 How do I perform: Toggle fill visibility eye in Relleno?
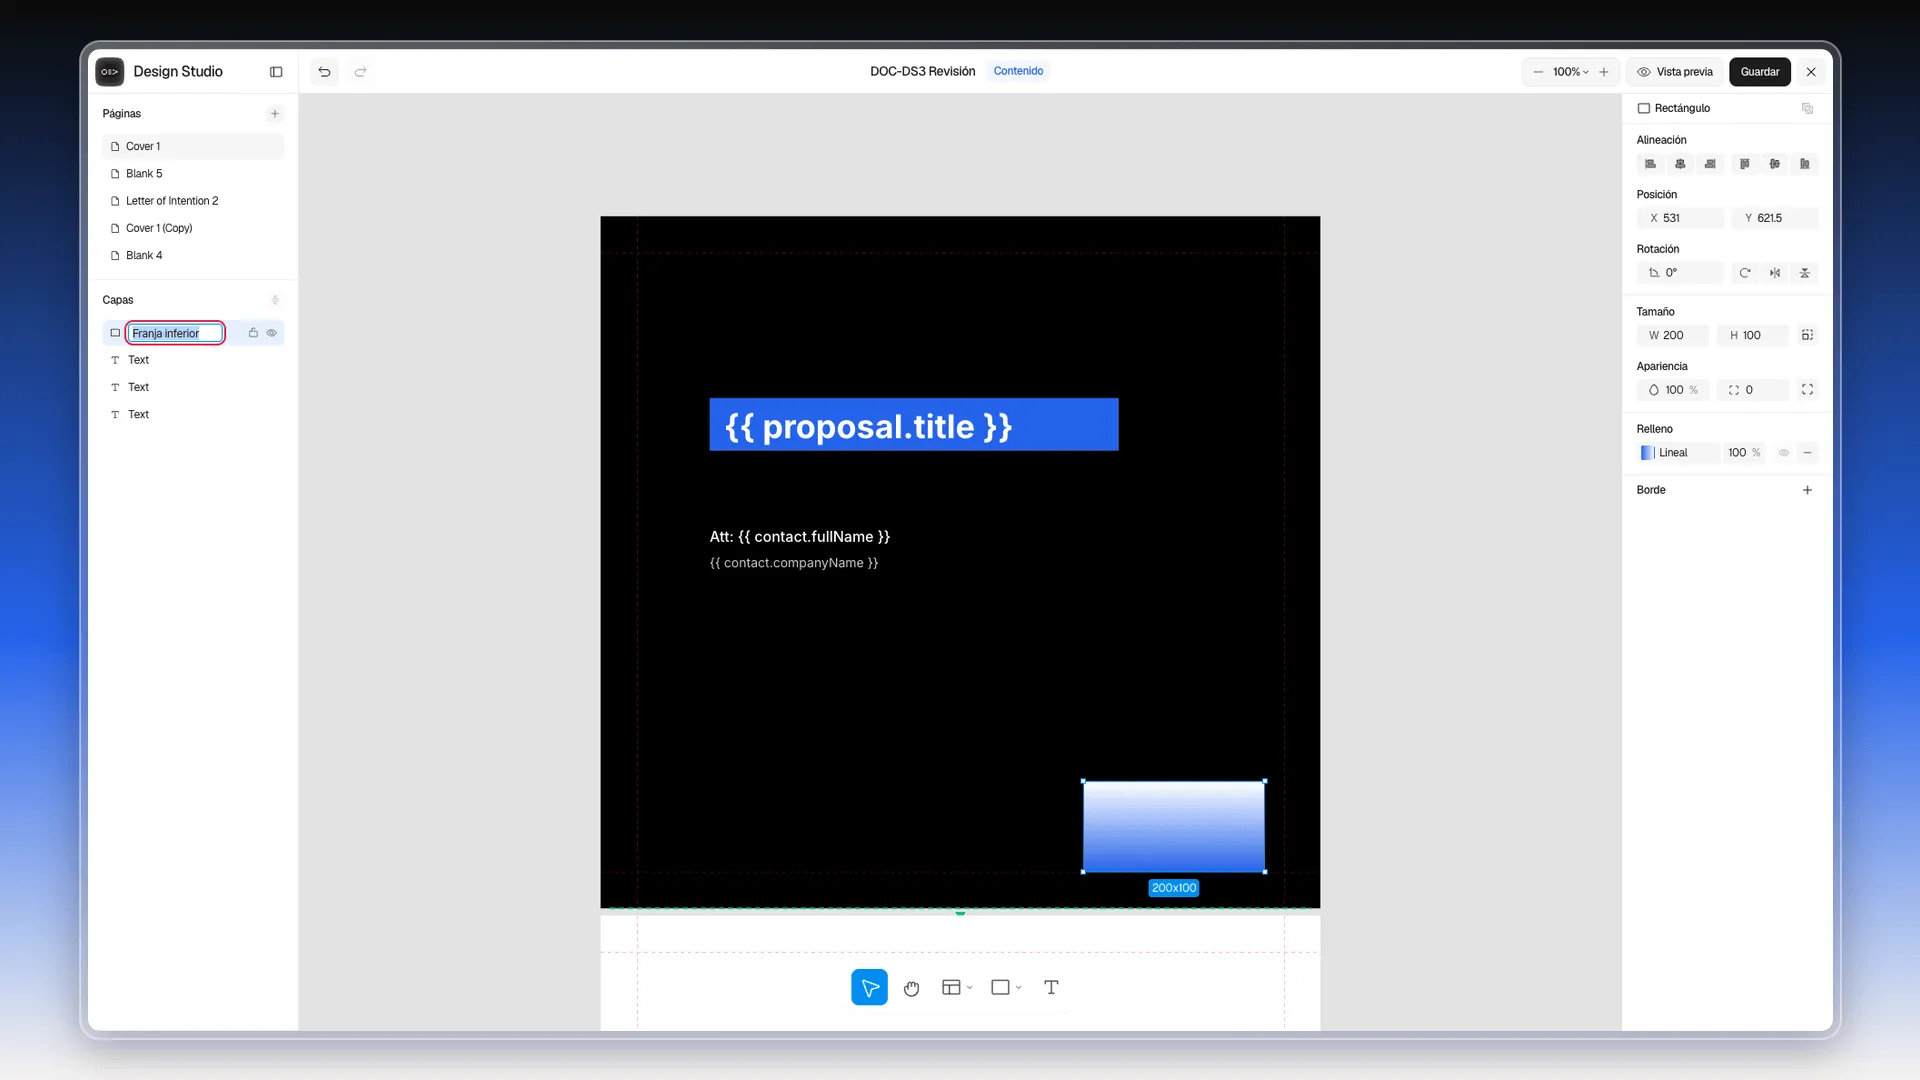[1783, 453]
